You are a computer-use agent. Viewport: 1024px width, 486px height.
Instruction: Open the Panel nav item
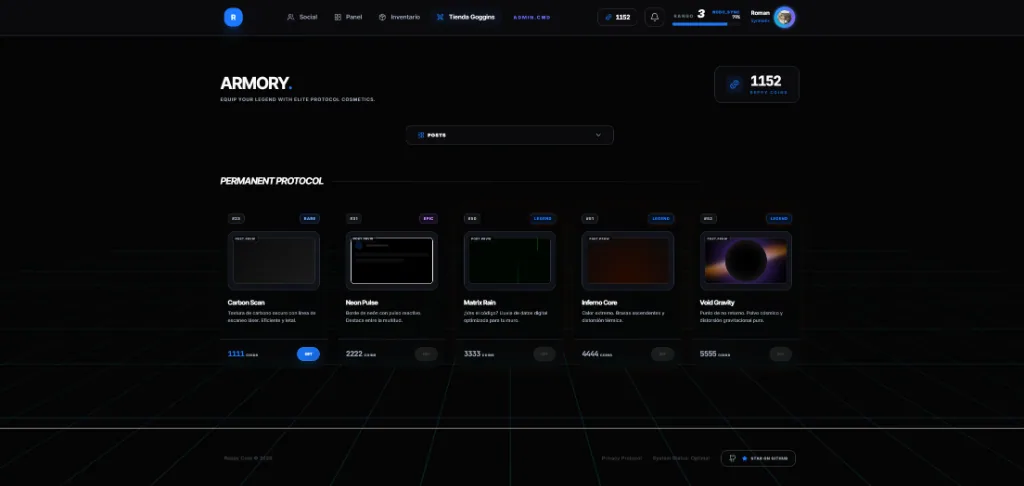(348, 17)
